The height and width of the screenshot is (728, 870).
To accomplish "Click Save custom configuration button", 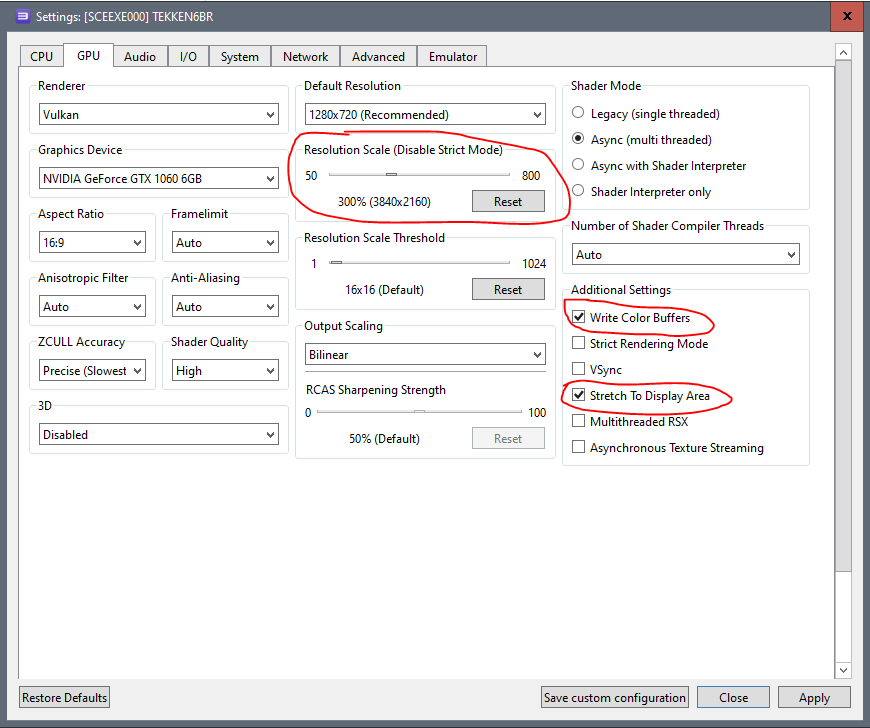I will [x=615, y=698].
